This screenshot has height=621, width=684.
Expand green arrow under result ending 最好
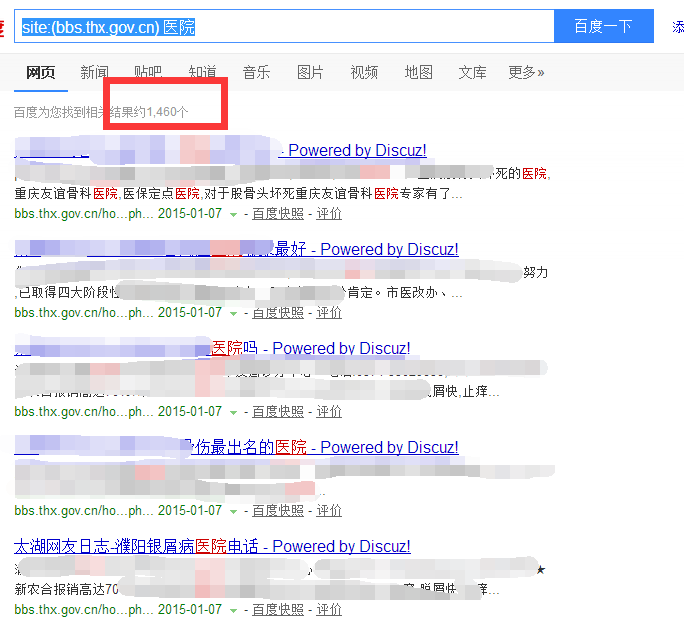[234, 313]
